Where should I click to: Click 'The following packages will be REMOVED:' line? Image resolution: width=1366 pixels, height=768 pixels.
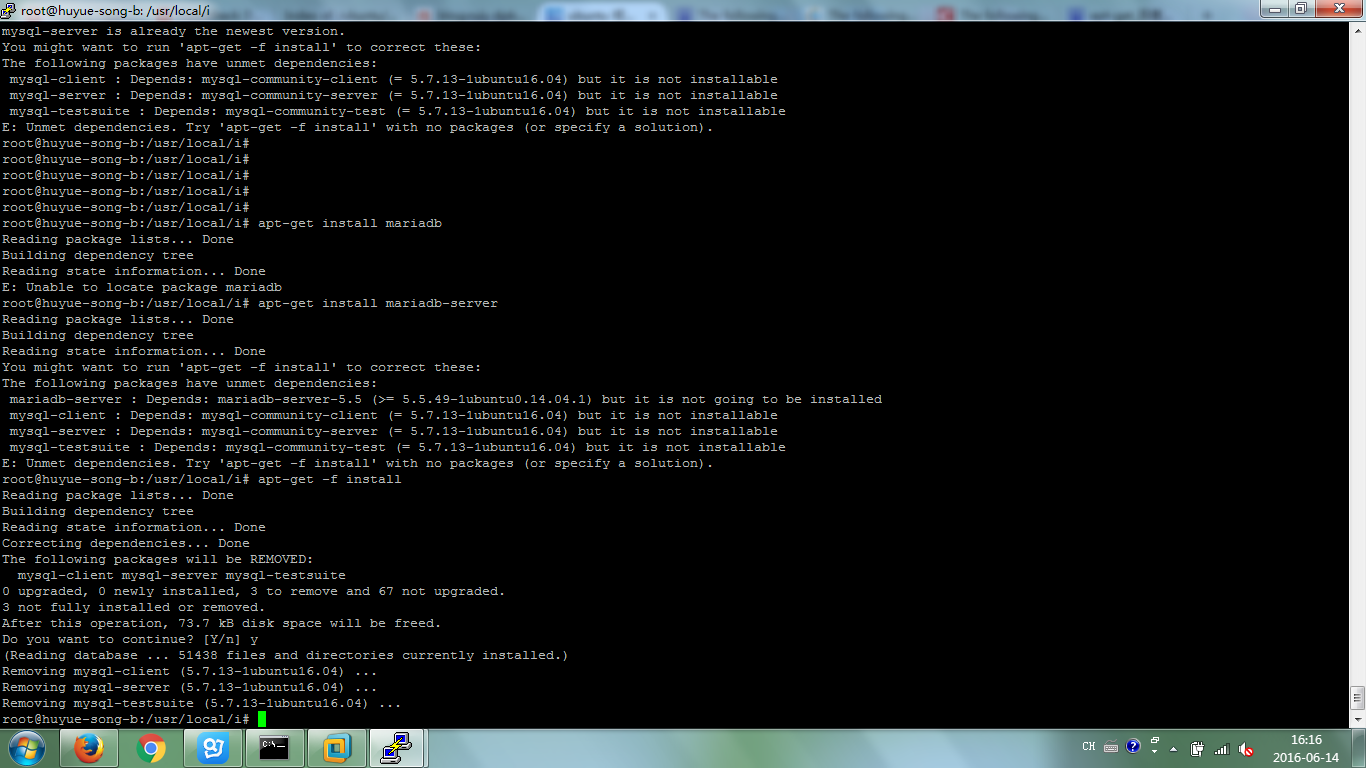[x=158, y=559]
